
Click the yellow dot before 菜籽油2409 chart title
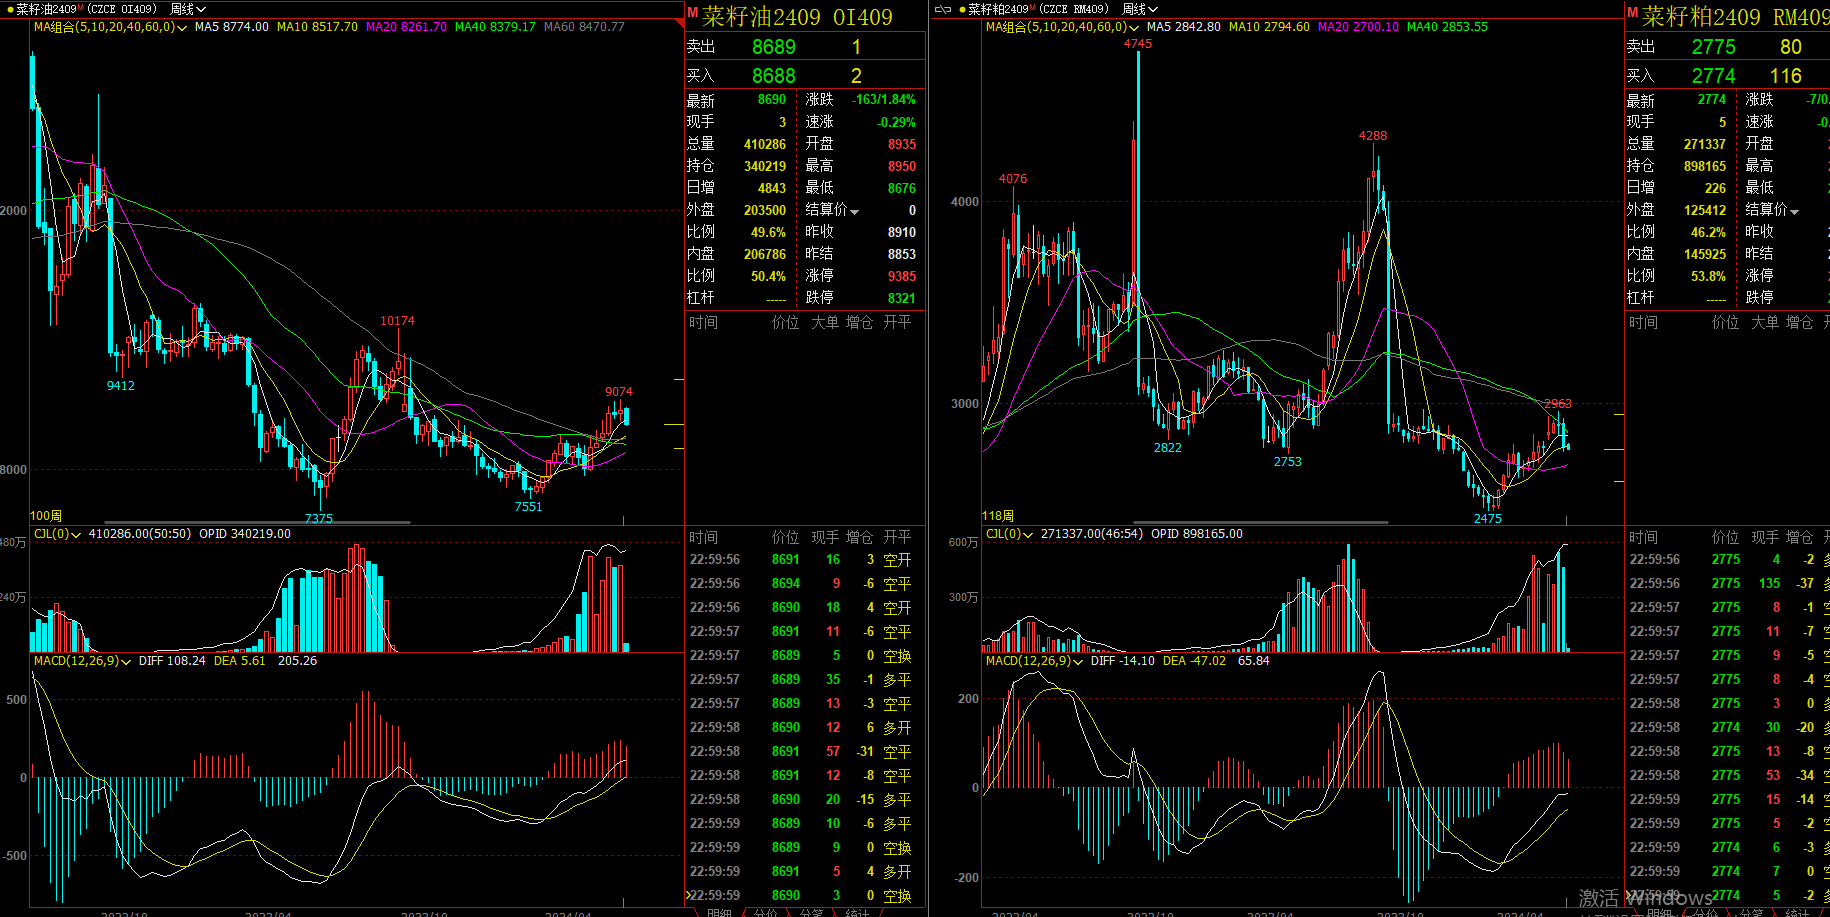click(x=10, y=9)
